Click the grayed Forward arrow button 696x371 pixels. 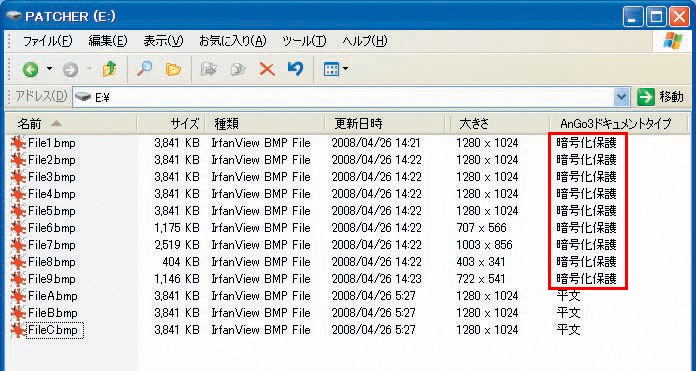click(x=71, y=69)
